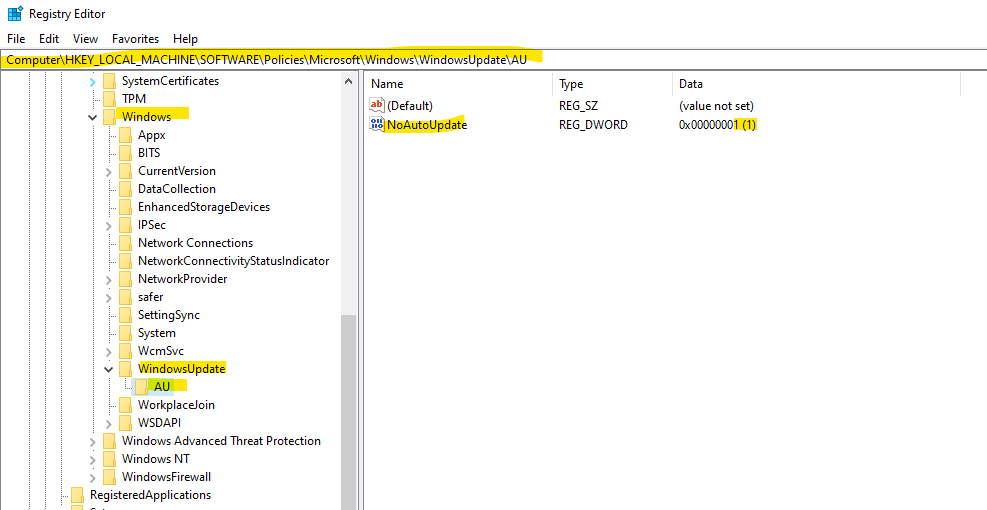The height and width of the screenshot is (510, 987).
Task: Select the WindowsUpdate folder icon
Action: coord(126,369)
